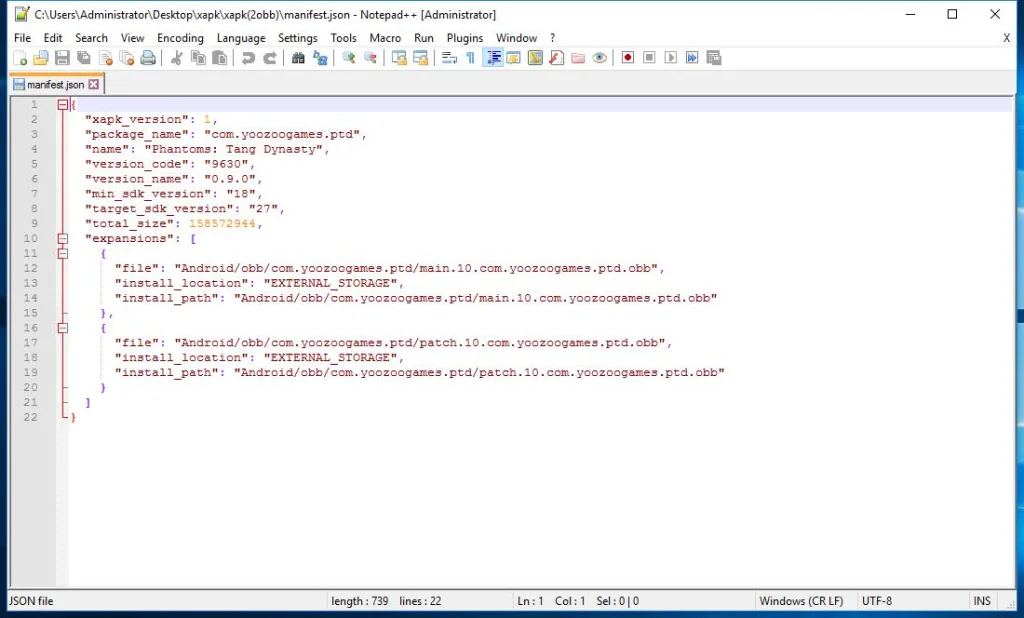Click the Windows (CR LF) status entry
Image resolution: width=1024 pixels, height=618 pixels.
[x=801, y=601]
